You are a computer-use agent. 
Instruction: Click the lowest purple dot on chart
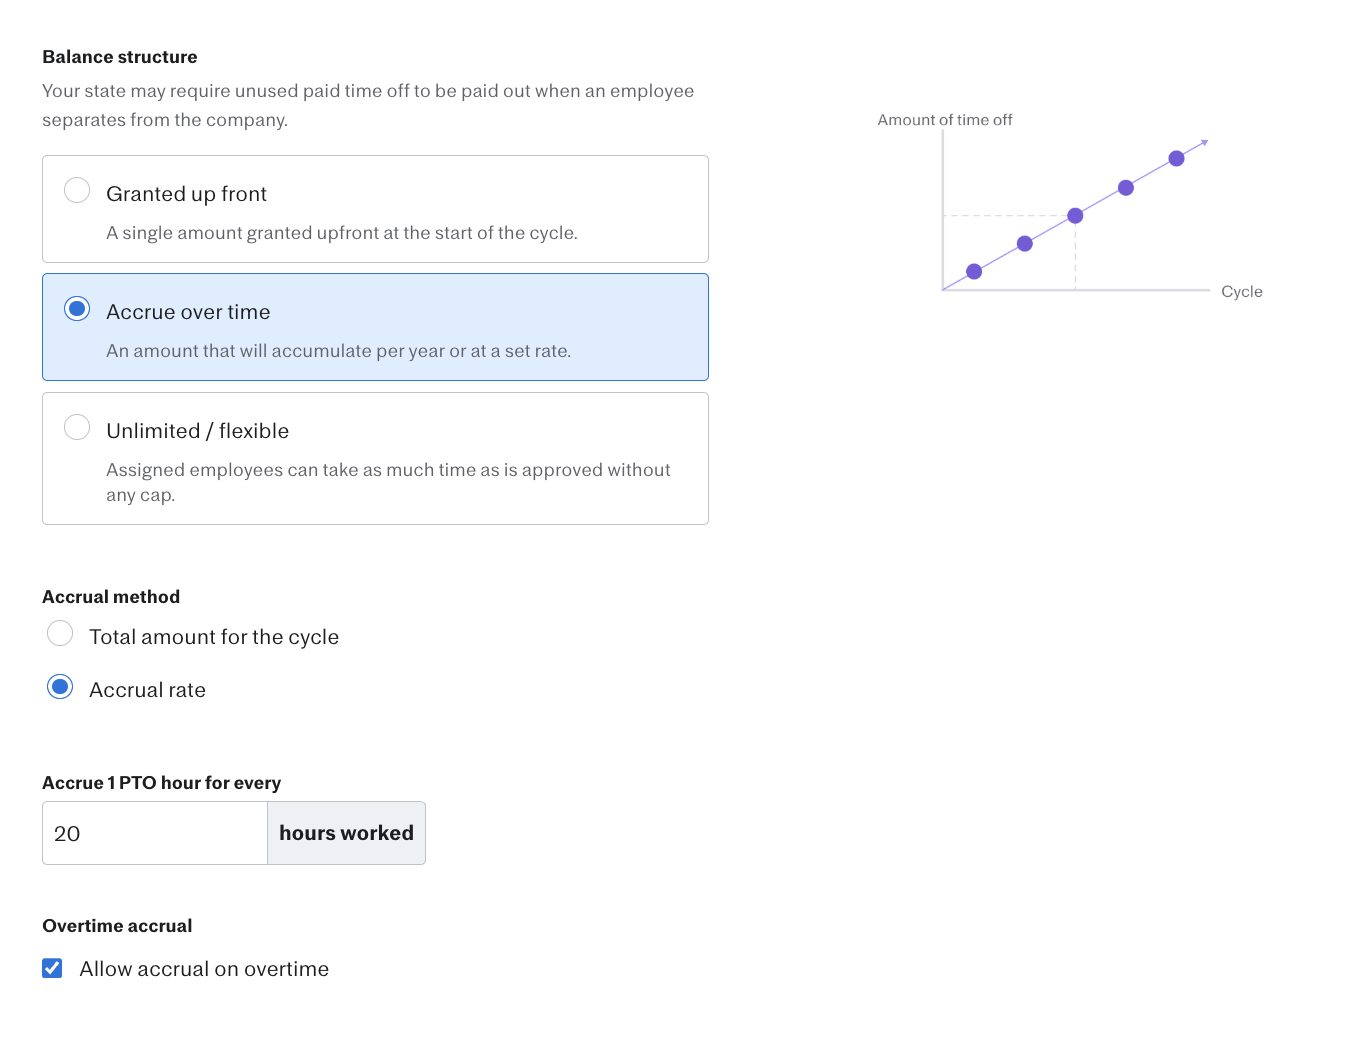pyautogui.click(x=974, y=272)
